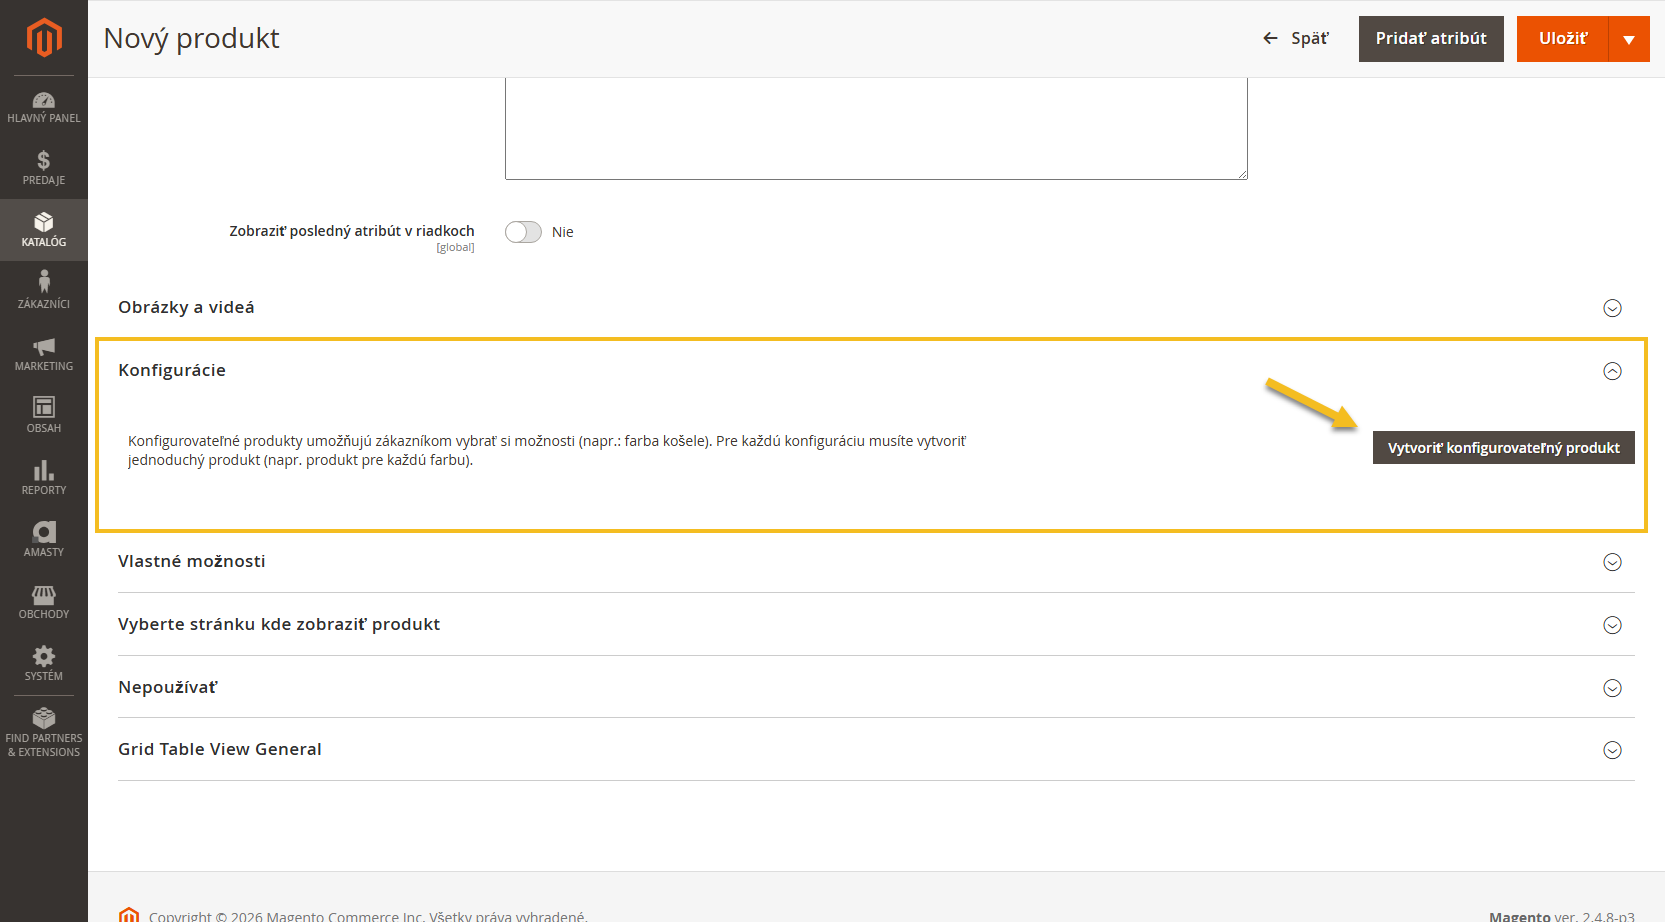Expand the Obrázky a videá section

(1612, 308)
